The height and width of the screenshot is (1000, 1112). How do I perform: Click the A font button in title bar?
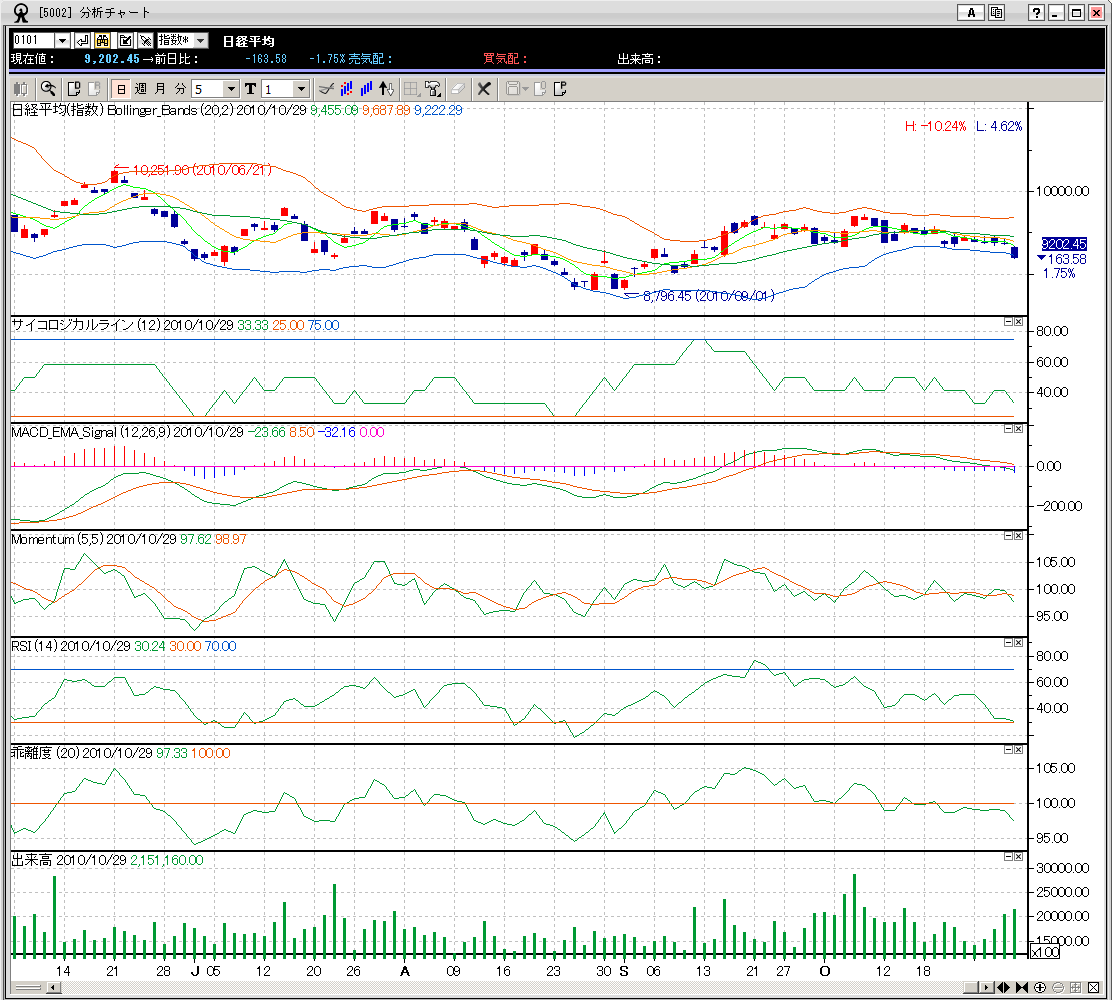click(x=970, y=13)
